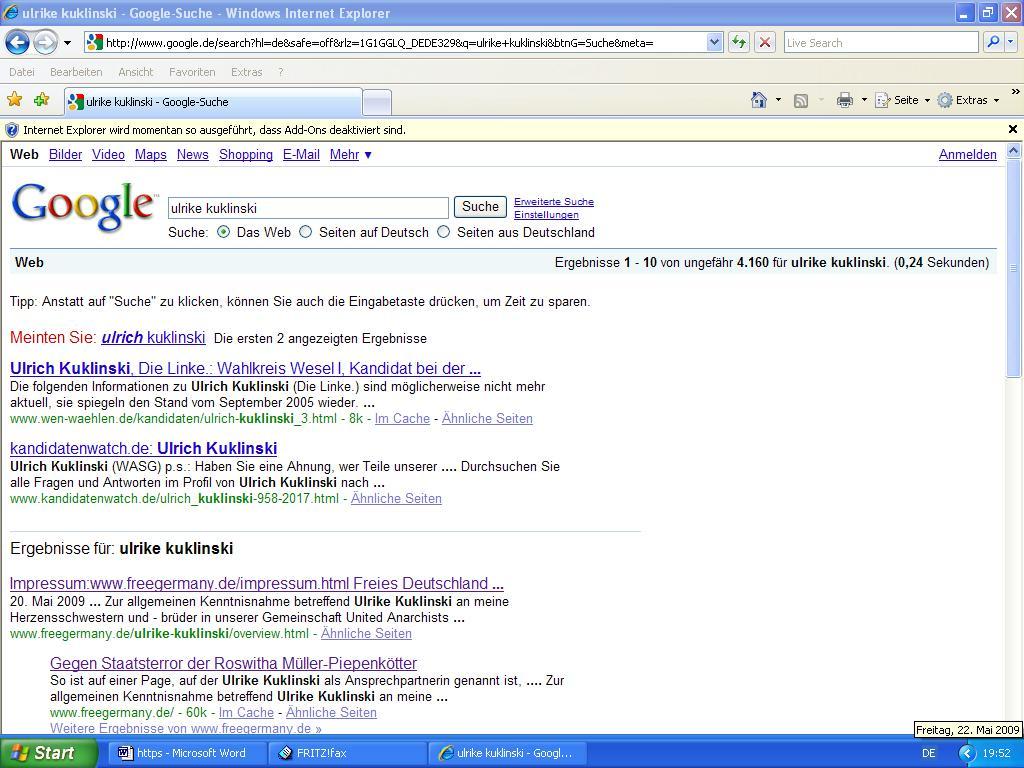The image size is (1024, 768).
Task: Open a new blank tab
Action: pos(377,103)
